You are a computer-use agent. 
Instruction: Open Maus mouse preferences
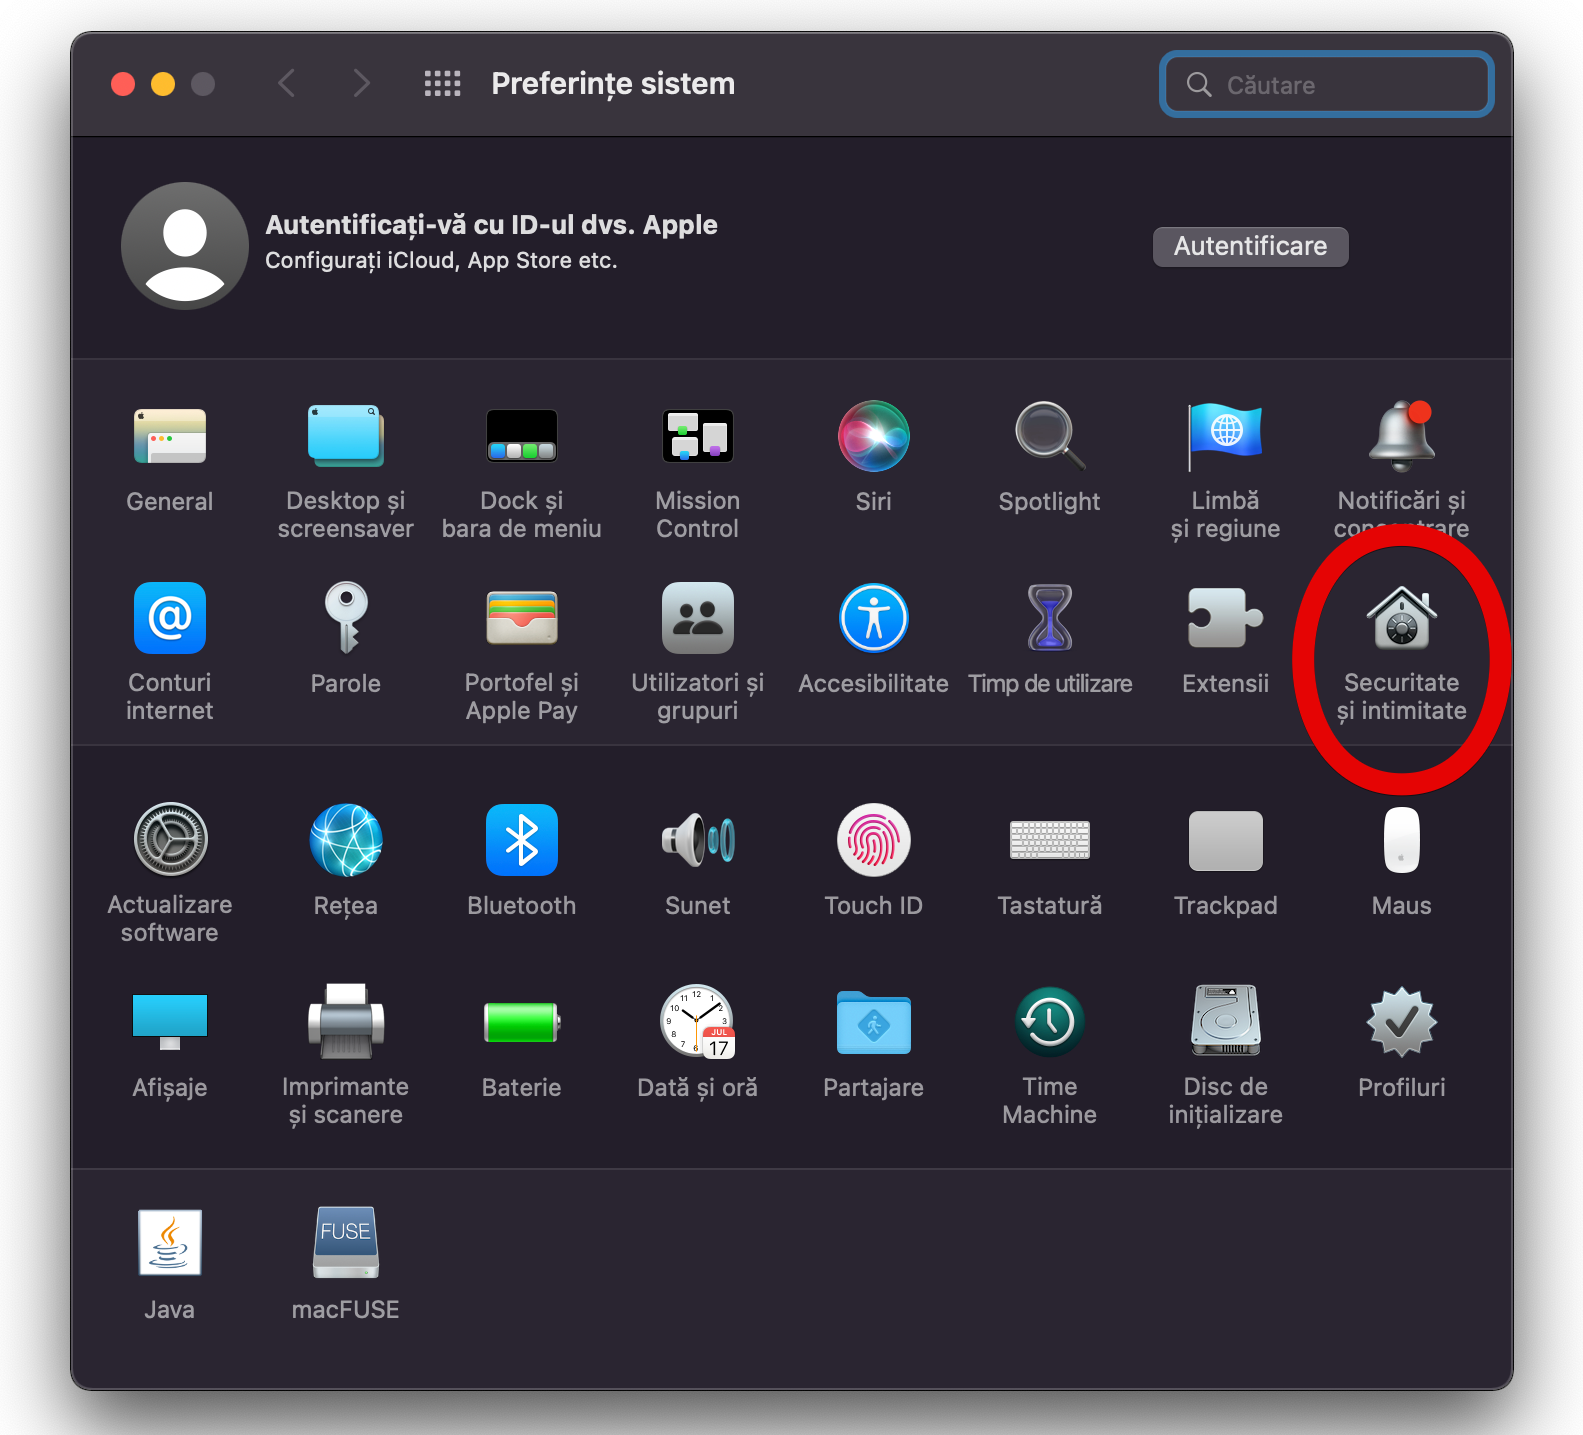[x=1401, y=840]
